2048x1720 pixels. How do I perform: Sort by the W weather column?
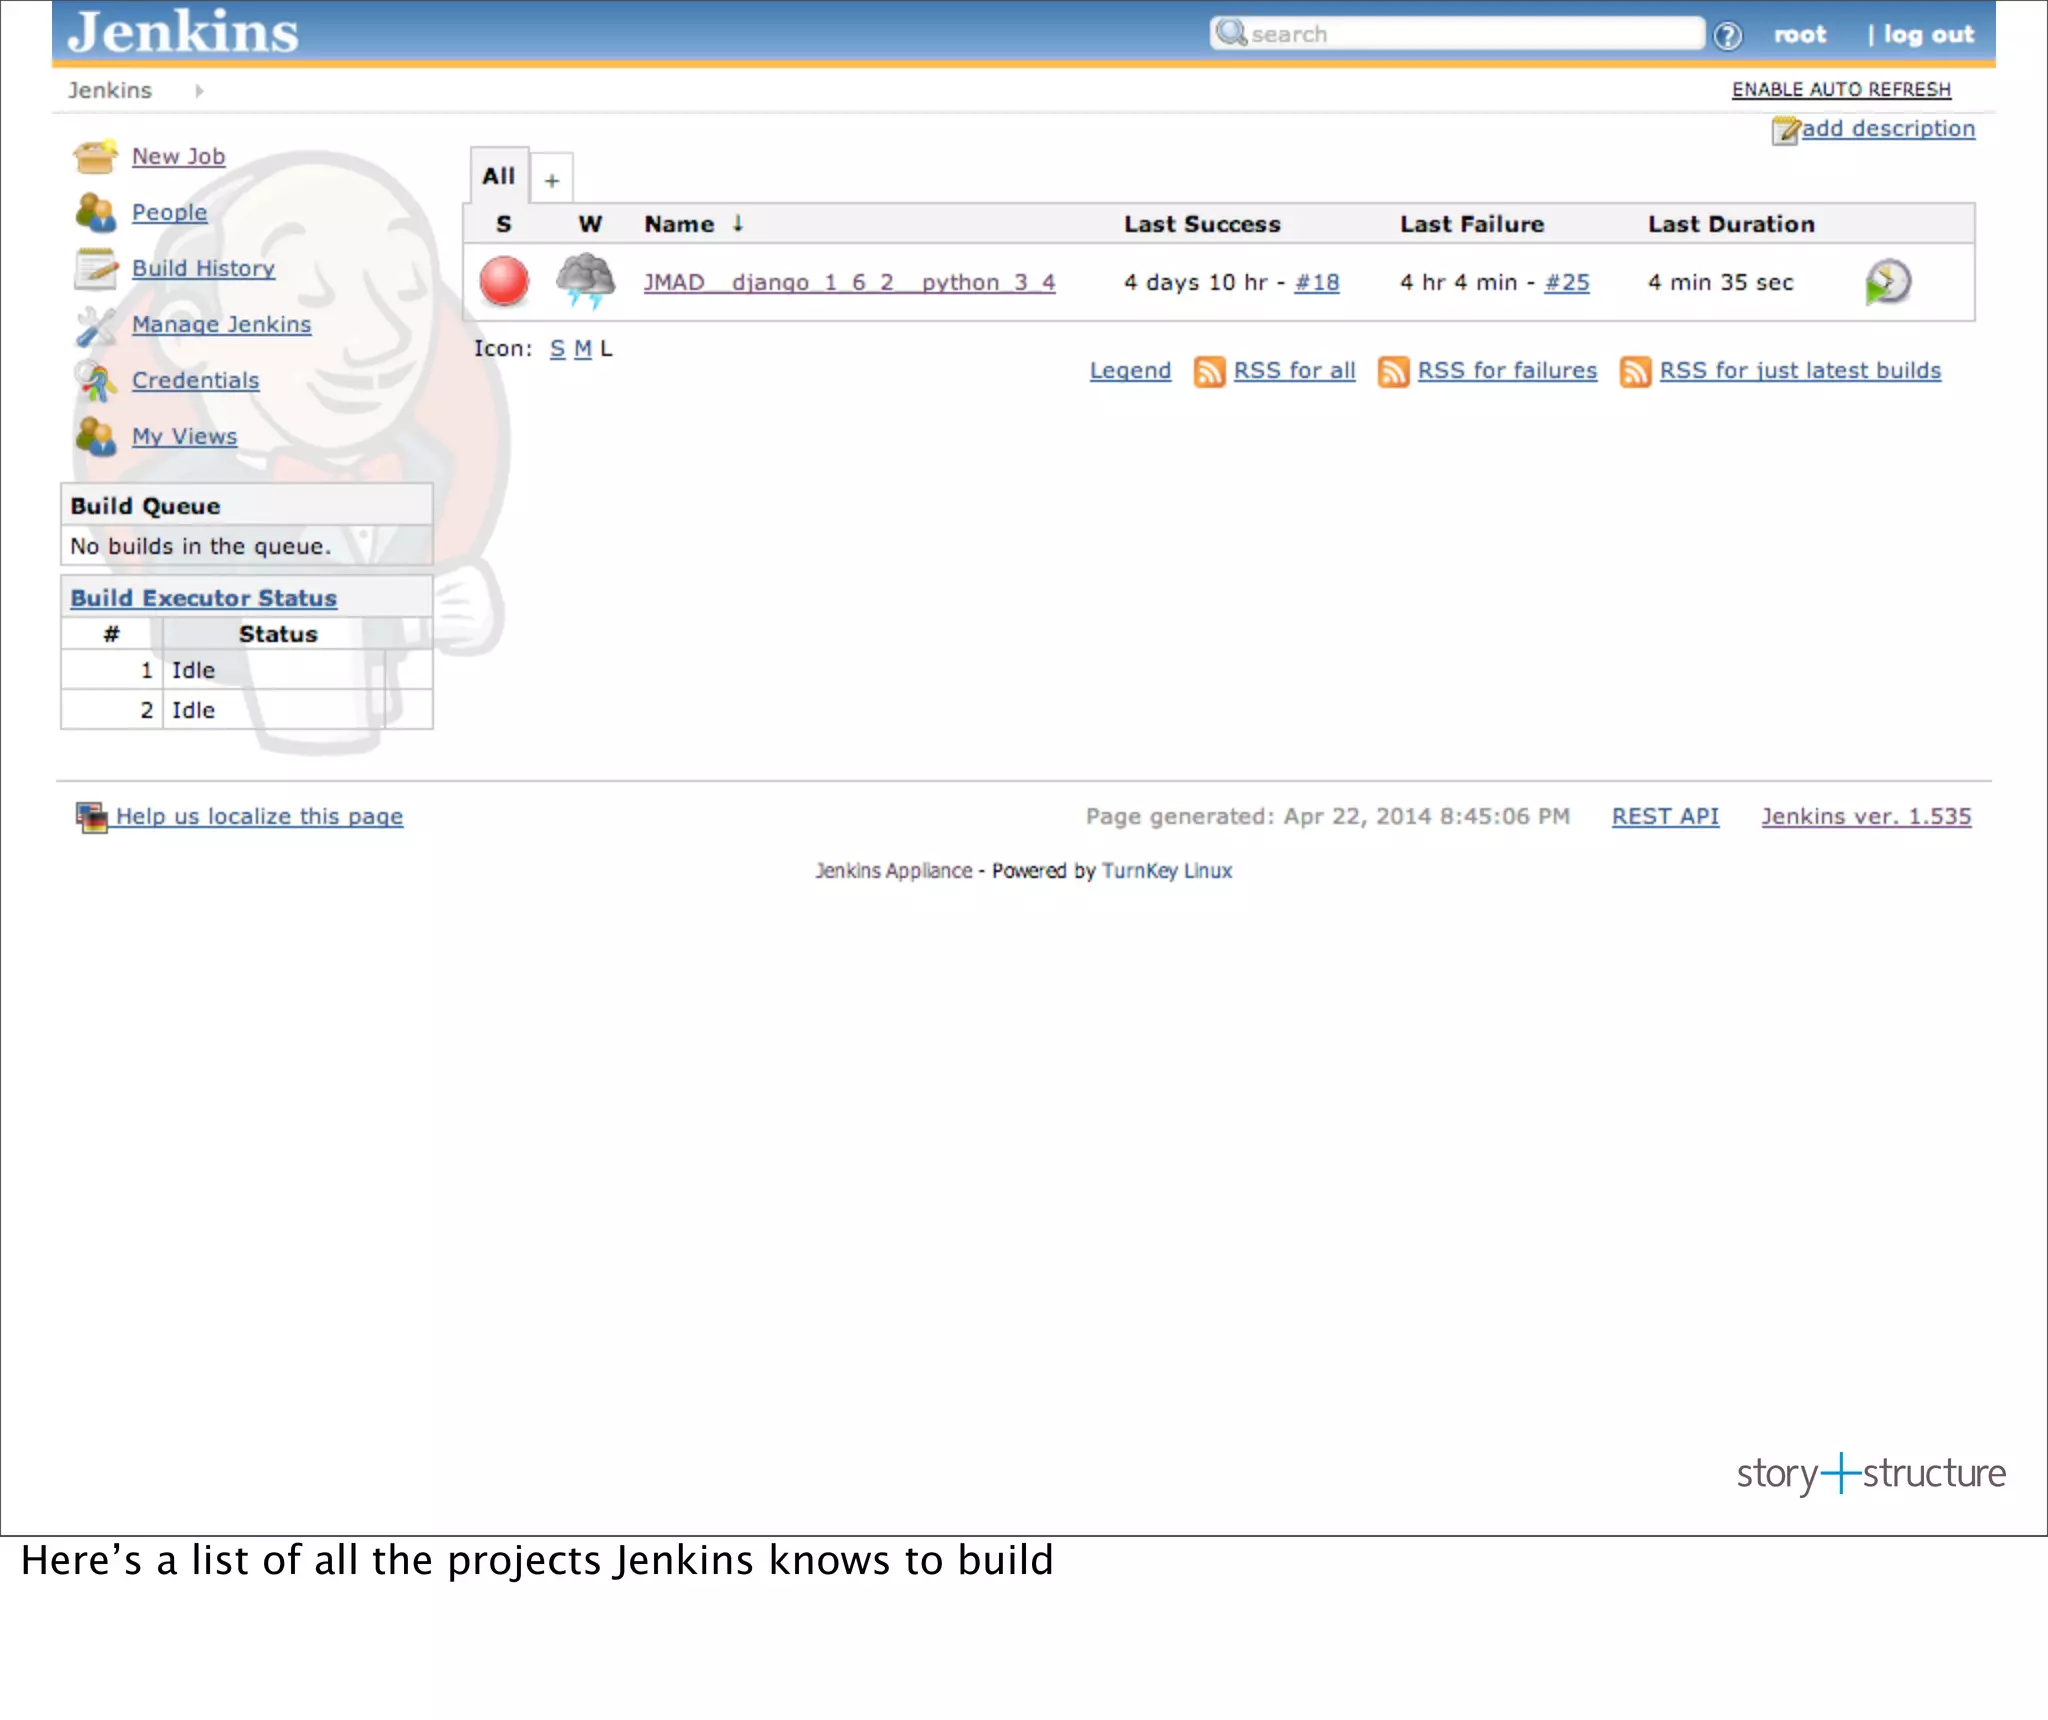tap(591, 224)
